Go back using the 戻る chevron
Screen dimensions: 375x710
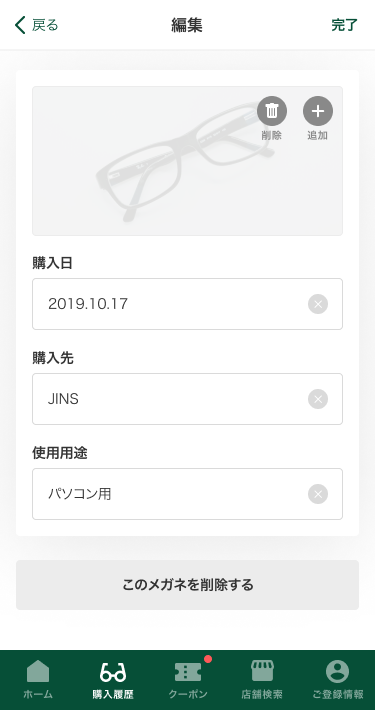(20, 25)
